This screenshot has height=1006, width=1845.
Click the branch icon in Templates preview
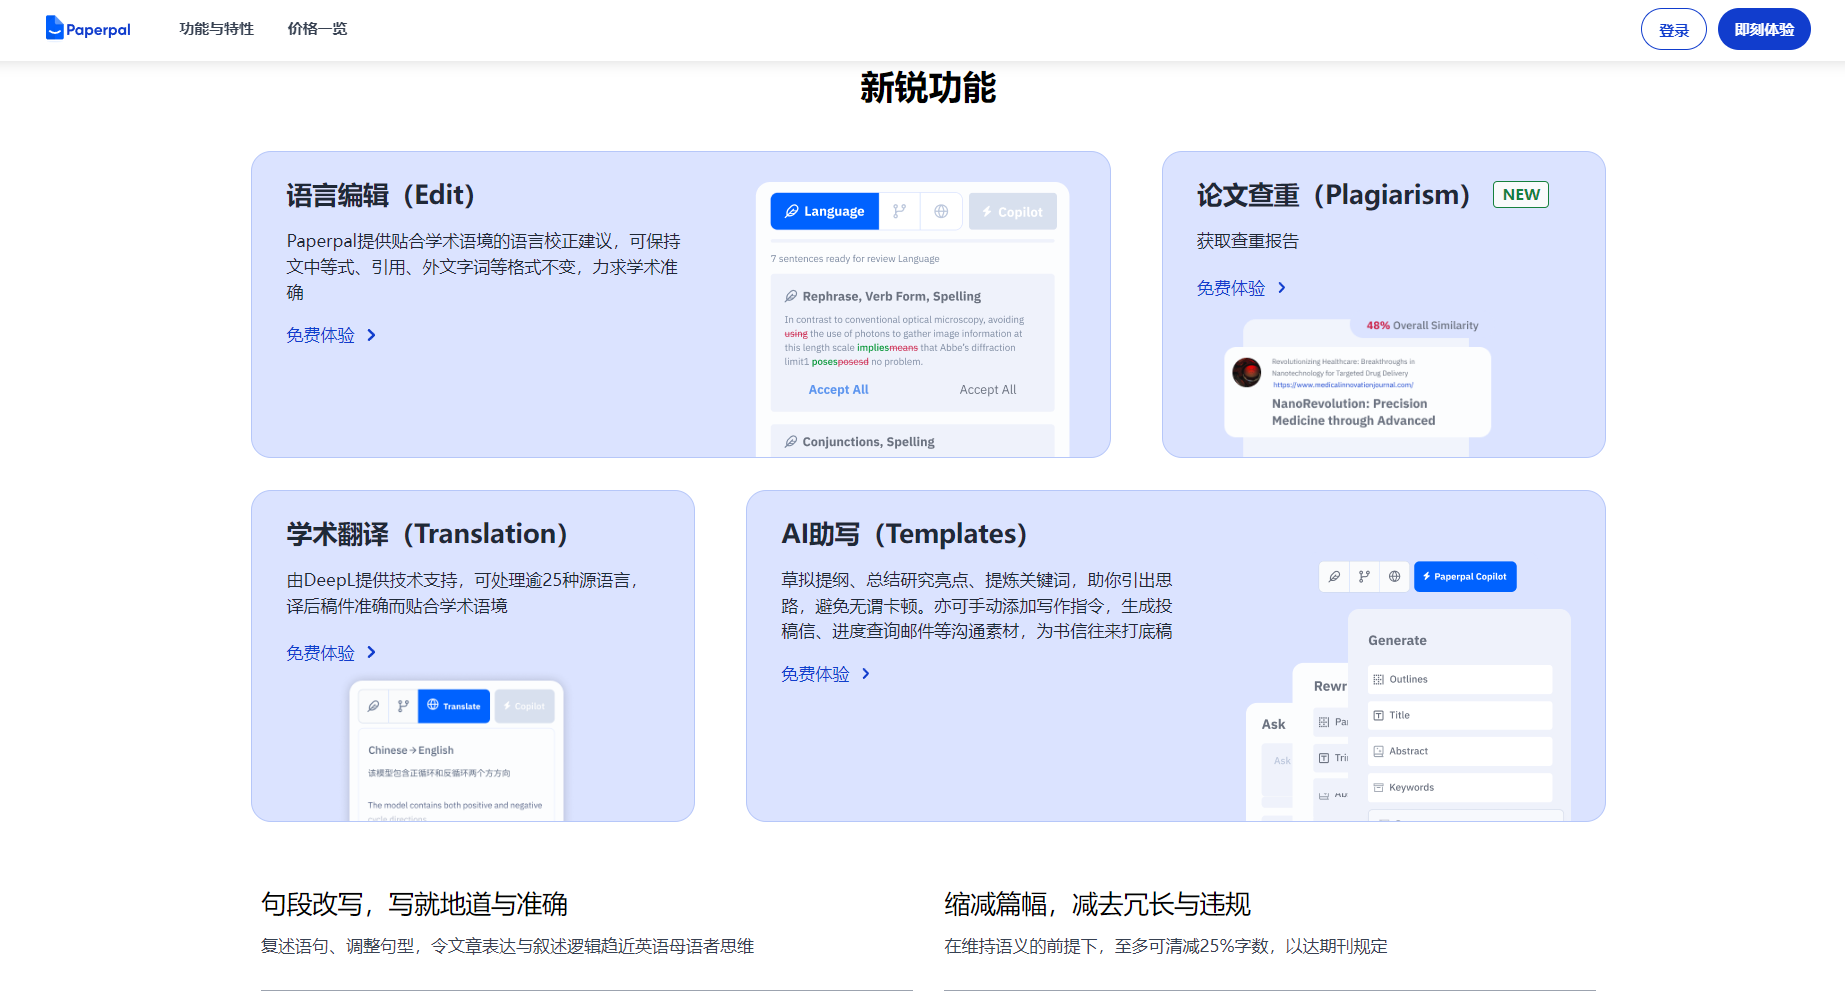coord(1364,576)
